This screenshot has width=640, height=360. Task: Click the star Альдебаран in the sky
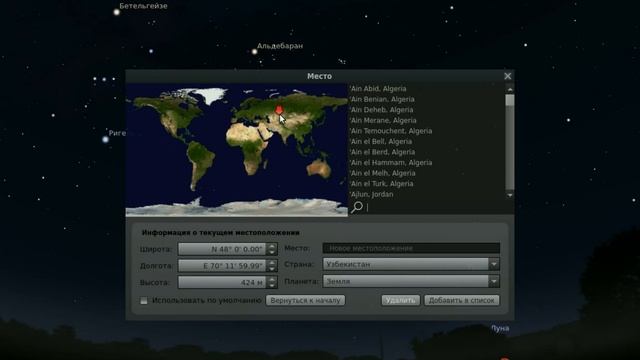pos(255,52)
